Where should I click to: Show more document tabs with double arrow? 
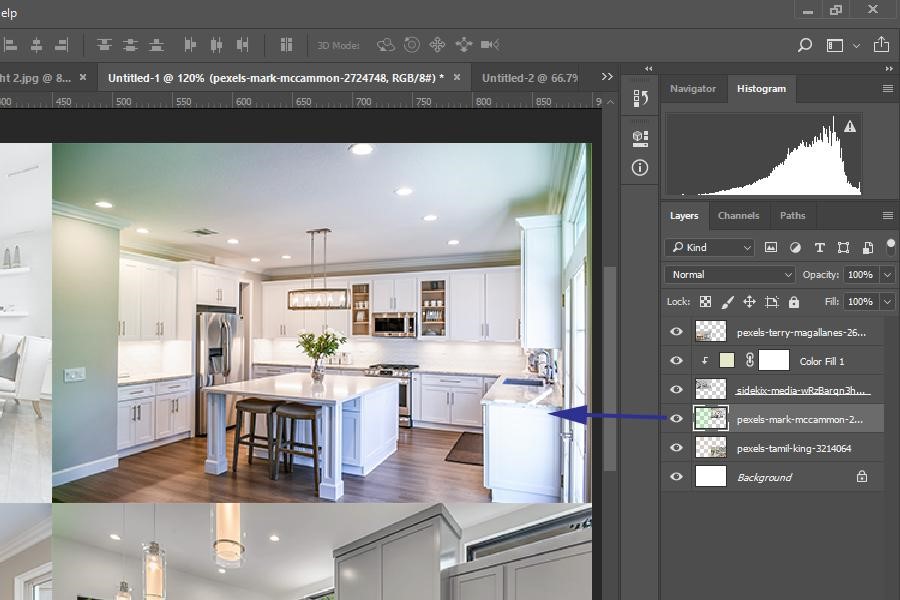[x=607, y=77]
